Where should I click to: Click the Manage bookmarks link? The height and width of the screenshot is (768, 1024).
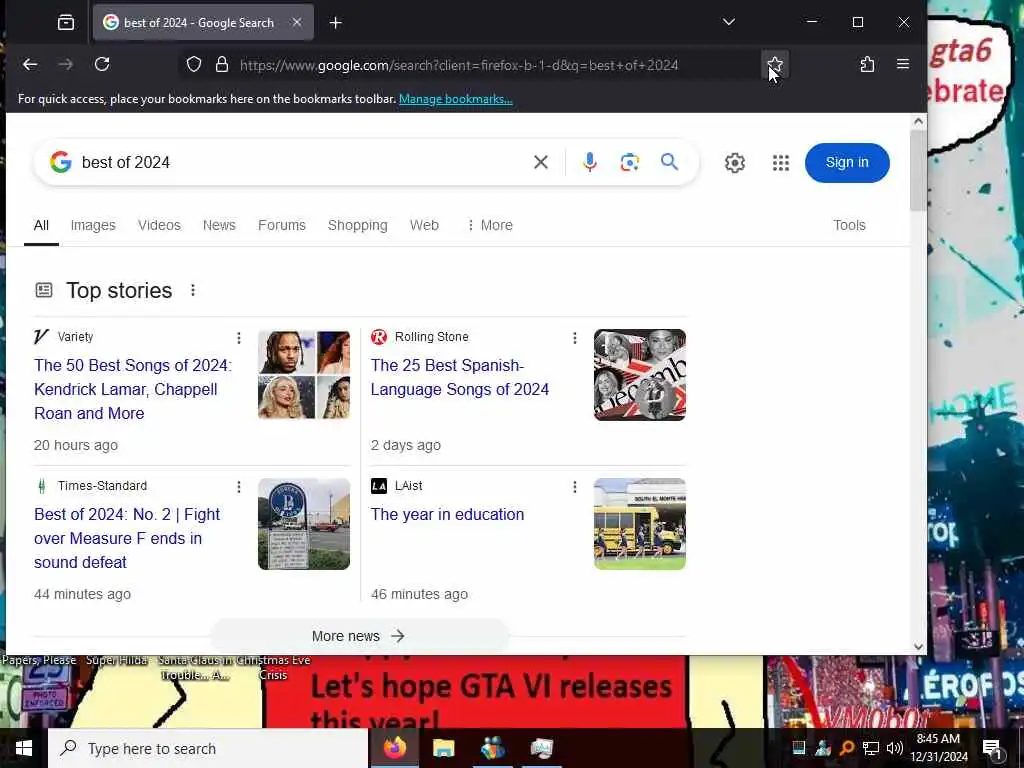[x=455, y=99]
